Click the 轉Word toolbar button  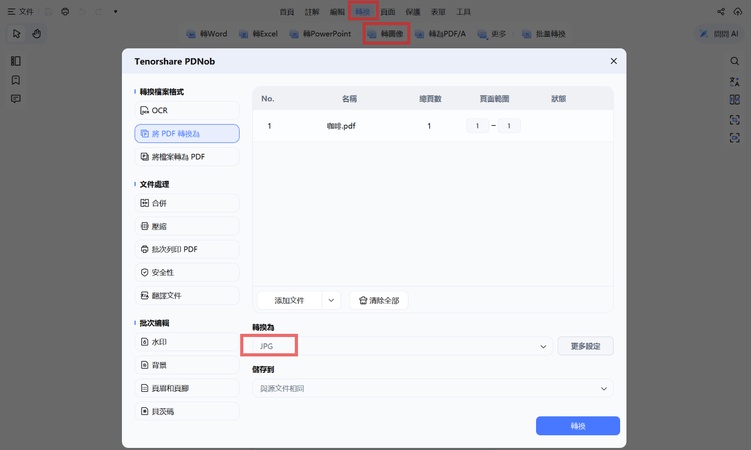pyautogui.click(x=207, y=34)
